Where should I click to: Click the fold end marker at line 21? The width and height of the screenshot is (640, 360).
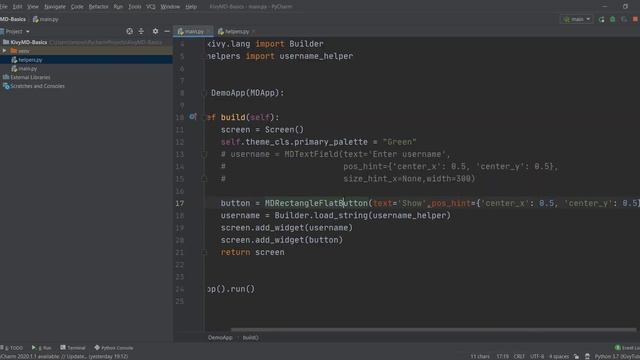204,252
